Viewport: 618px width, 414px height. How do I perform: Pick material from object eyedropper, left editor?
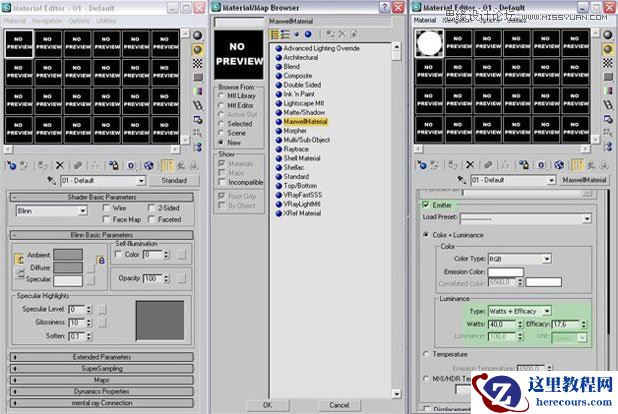(x=51, y=181)
